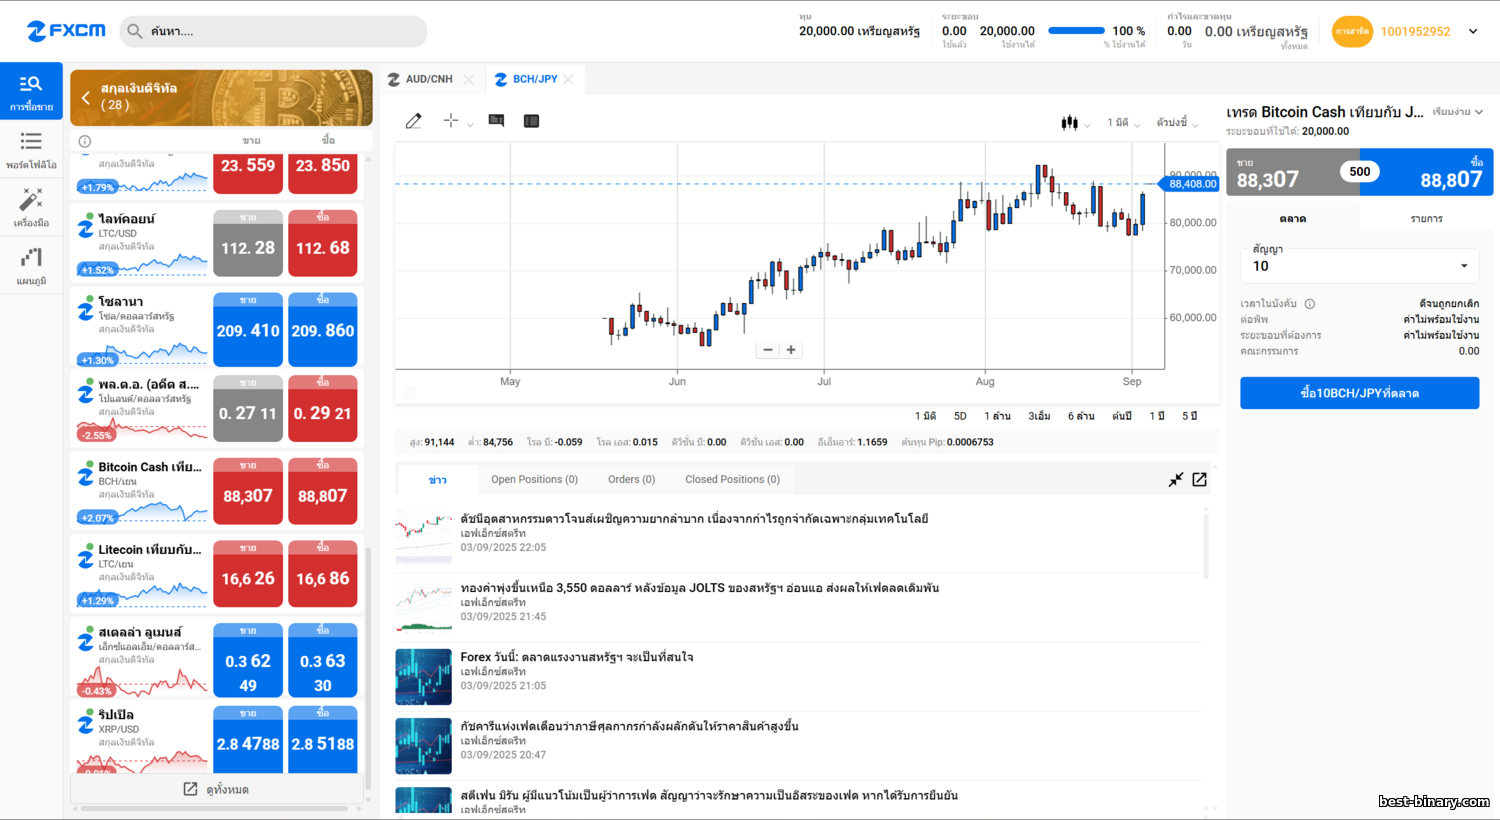Pop out the news panel to a new window
This screenshot has height=820, width=1500.
point(1199,480)
